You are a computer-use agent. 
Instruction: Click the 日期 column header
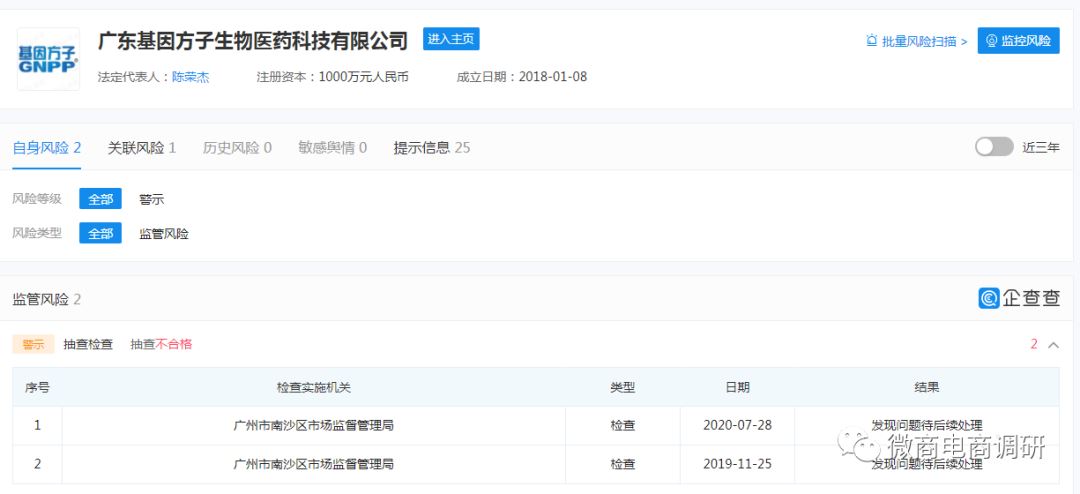tap(737, 388)
